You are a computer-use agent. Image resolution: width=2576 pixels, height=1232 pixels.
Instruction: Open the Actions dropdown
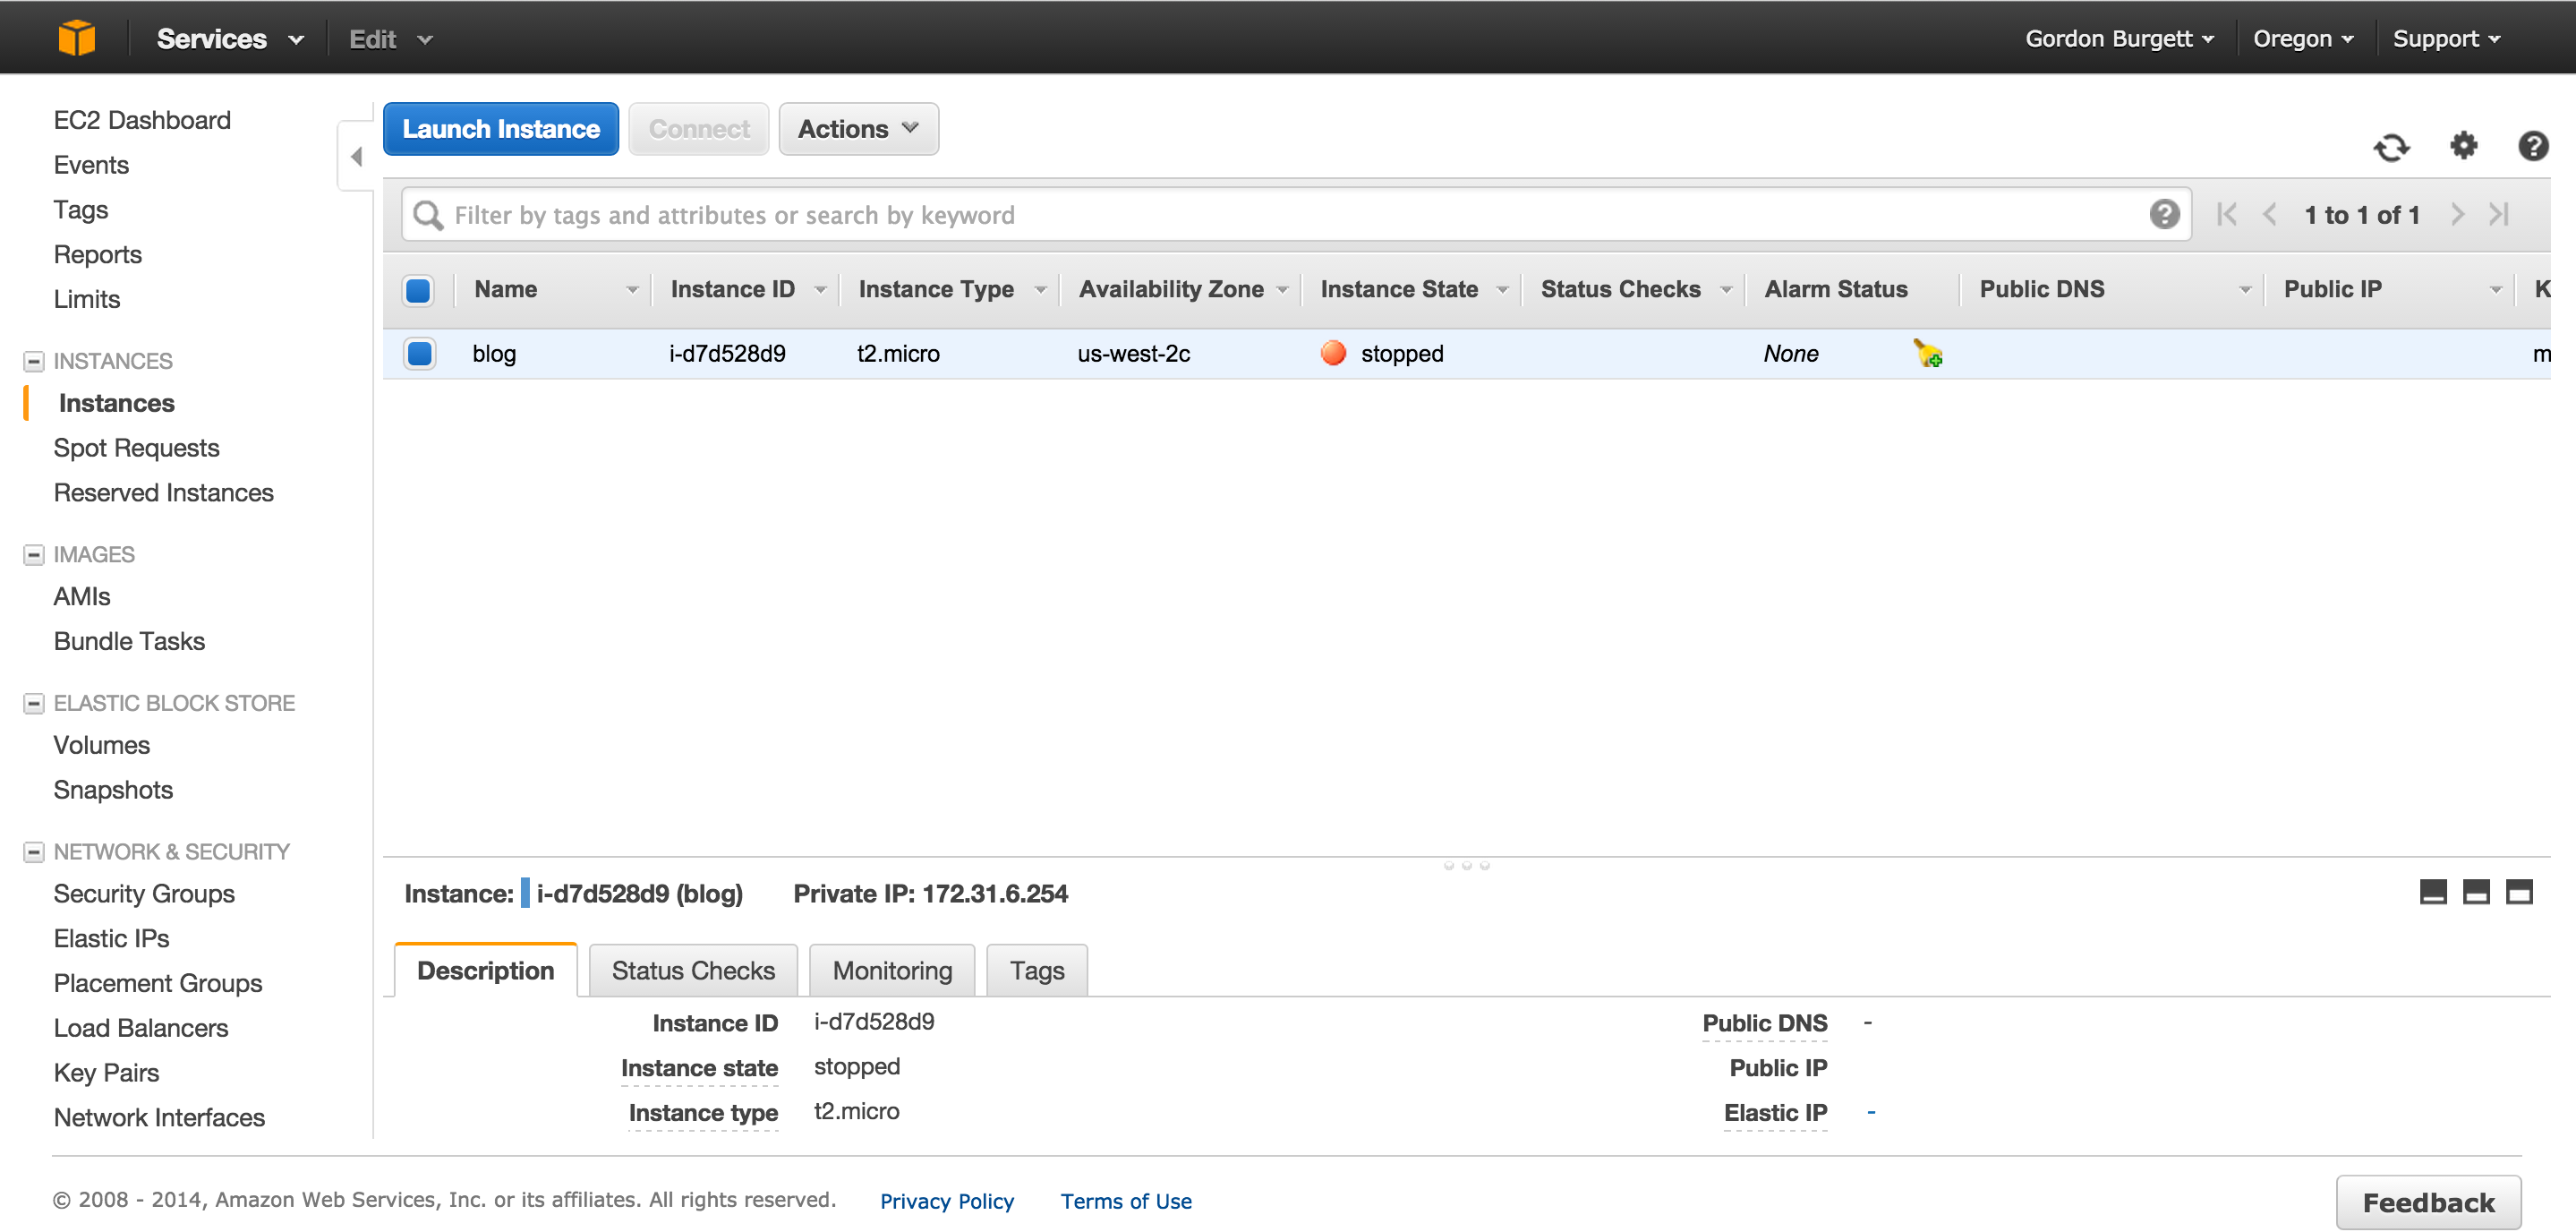[x=858, y=128]
